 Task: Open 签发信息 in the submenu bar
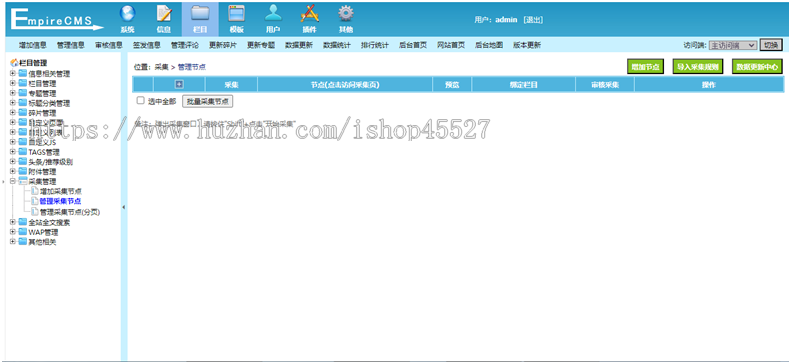click(x=147, y=45)
